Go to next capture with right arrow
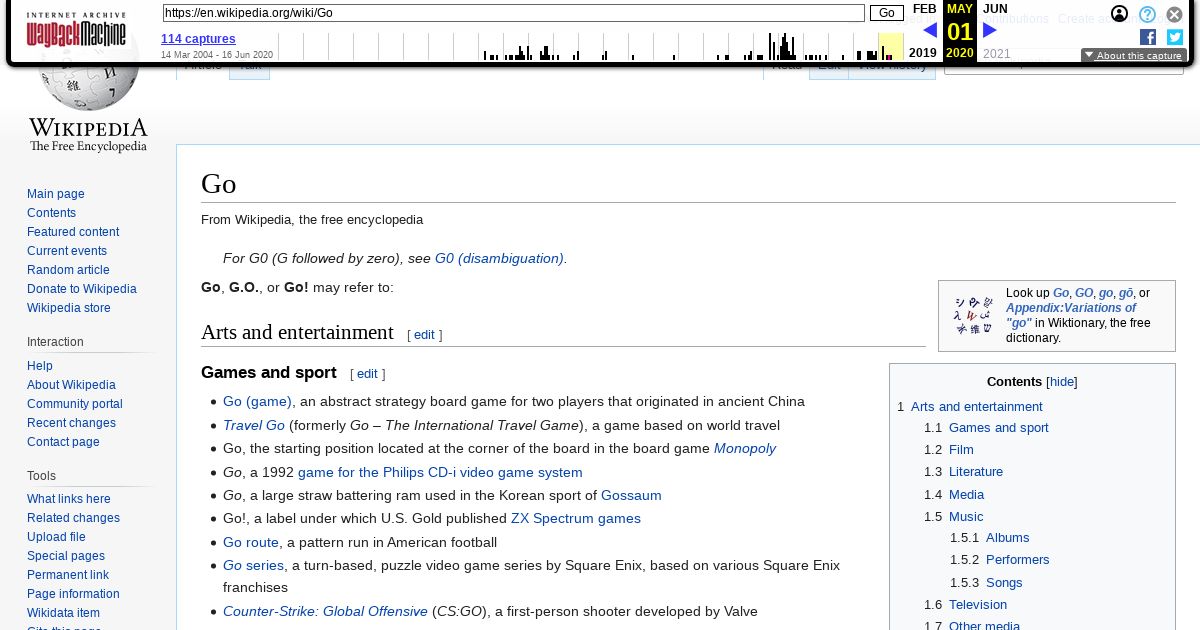Screen dimensions: 1200x630 [990, 30]
